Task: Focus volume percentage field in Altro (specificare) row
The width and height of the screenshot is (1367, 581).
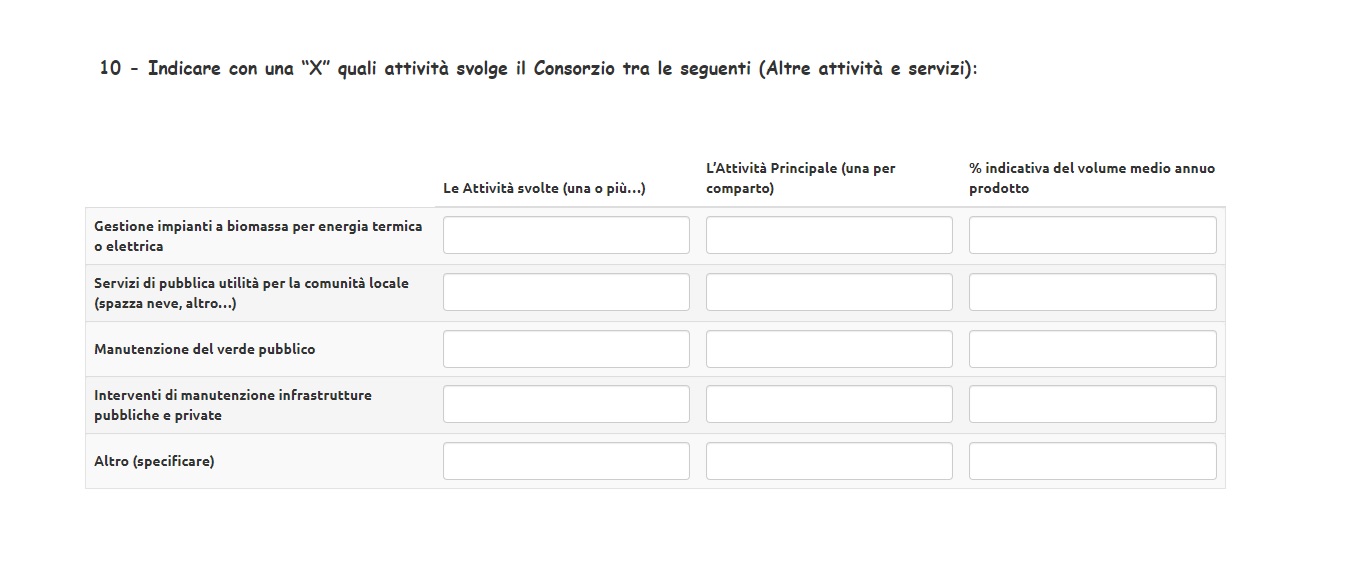Action: [1092, 461]
